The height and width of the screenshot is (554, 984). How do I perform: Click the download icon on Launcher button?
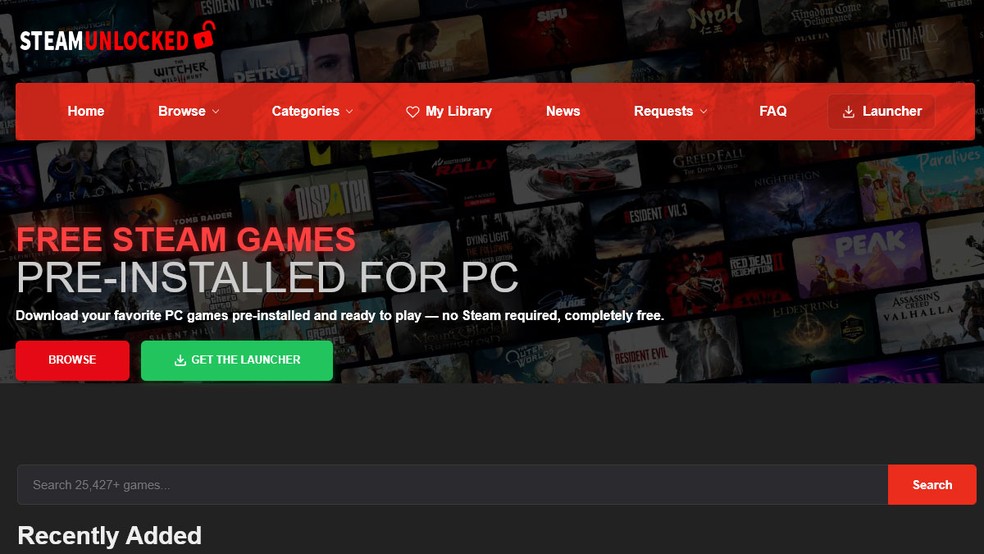(848, 112)
